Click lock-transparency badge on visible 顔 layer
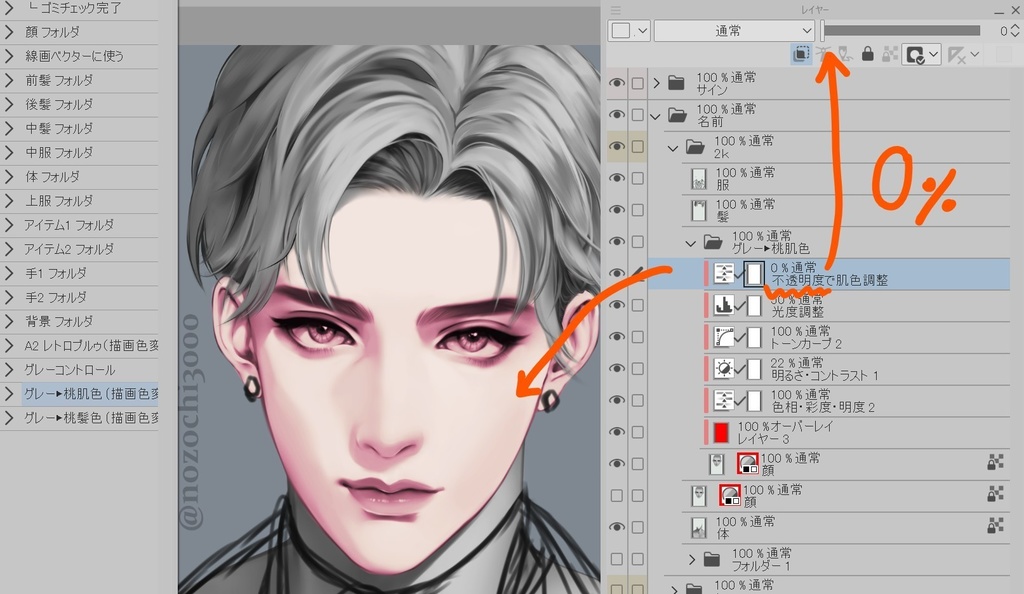Screen dimensions: 1024x594 coord(995,462)
